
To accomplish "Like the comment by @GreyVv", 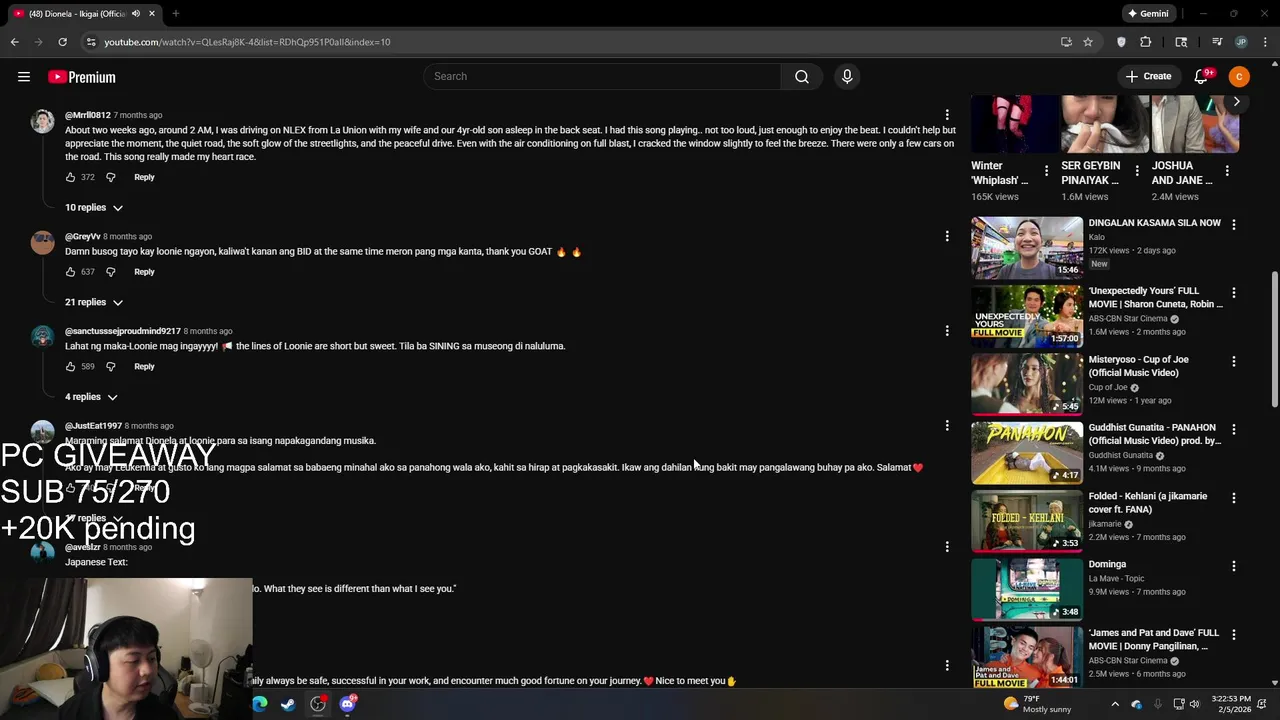I will click(x=70, y=272).
